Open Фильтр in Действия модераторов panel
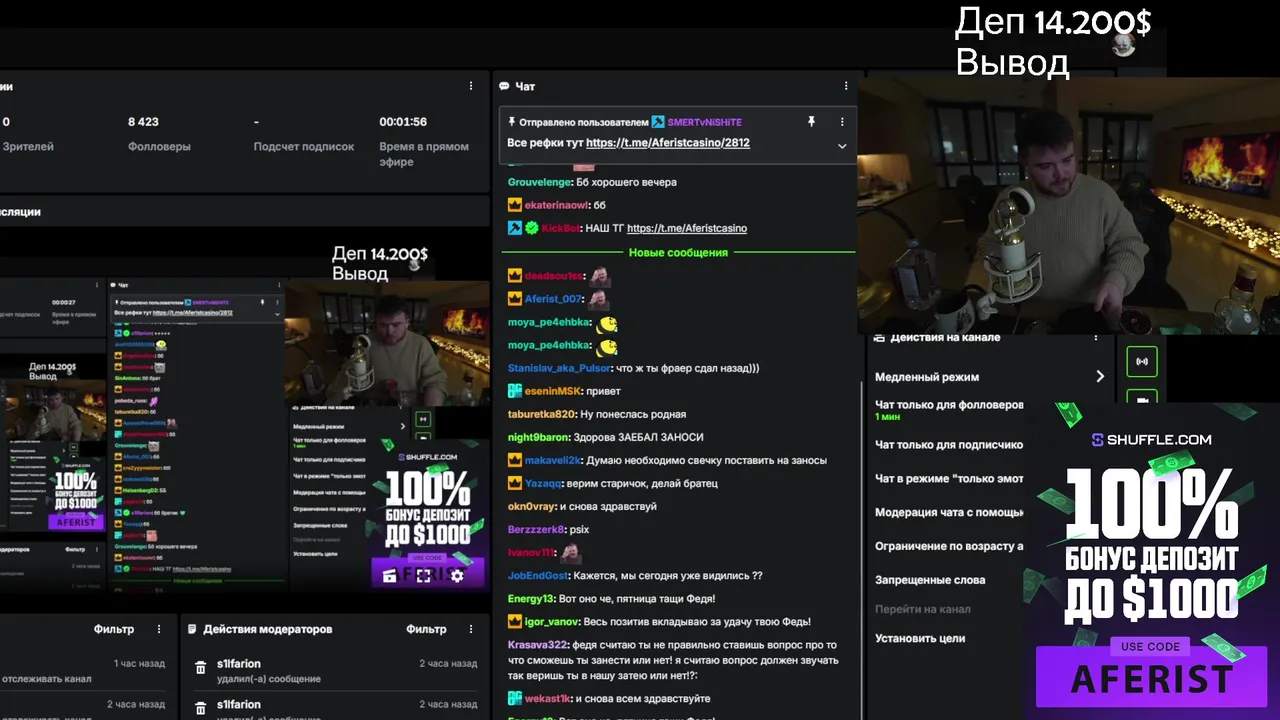Screen dimensions: 1280x720 (426, 629)
